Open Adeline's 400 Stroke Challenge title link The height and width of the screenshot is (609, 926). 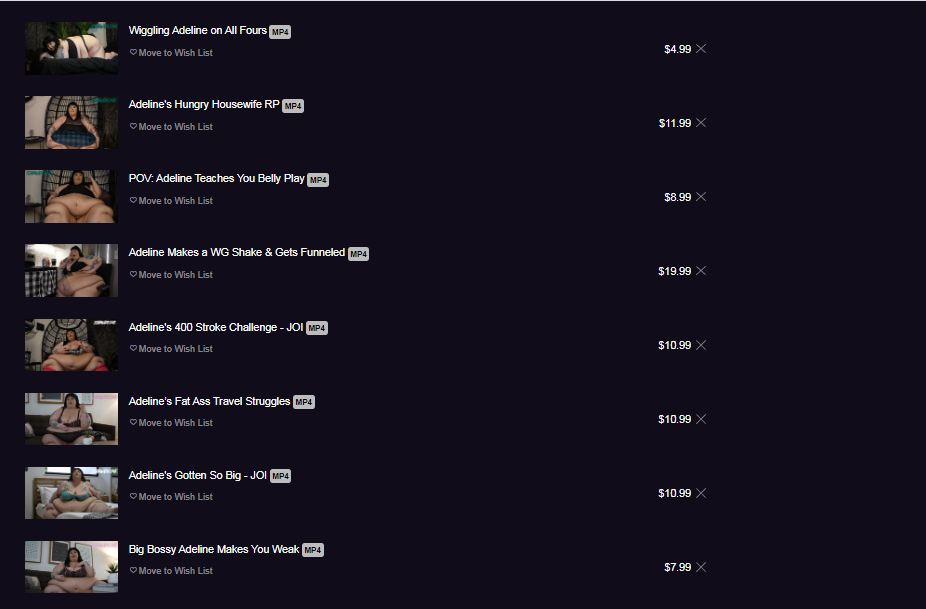pyautogui.click(x=215, y=327)
